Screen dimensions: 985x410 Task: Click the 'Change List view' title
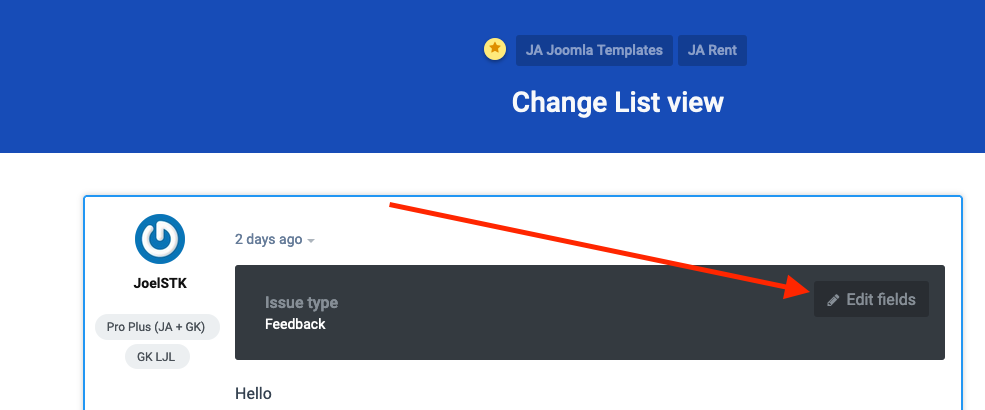(617, 102)
